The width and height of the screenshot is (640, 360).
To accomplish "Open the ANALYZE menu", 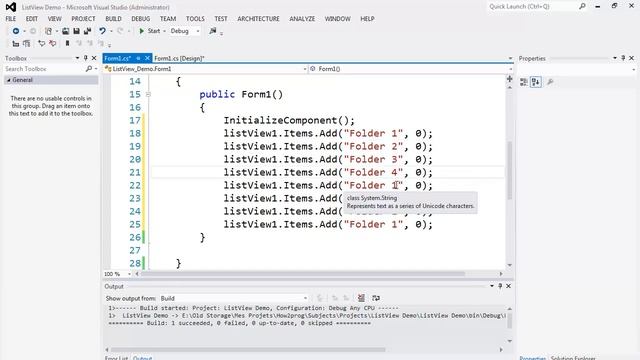I will click(x=302, y=19).
